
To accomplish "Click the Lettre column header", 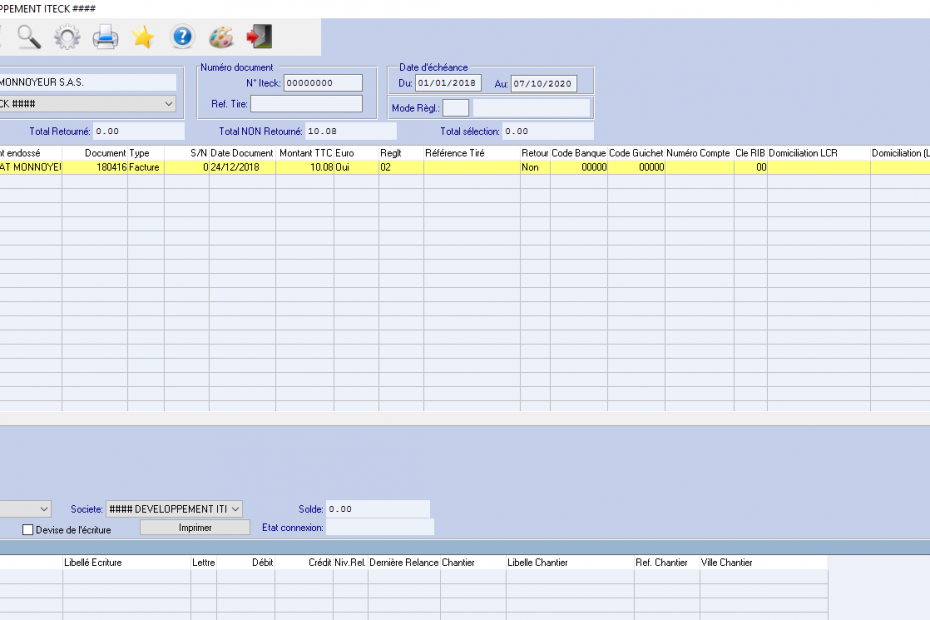I will click(203, 562).
